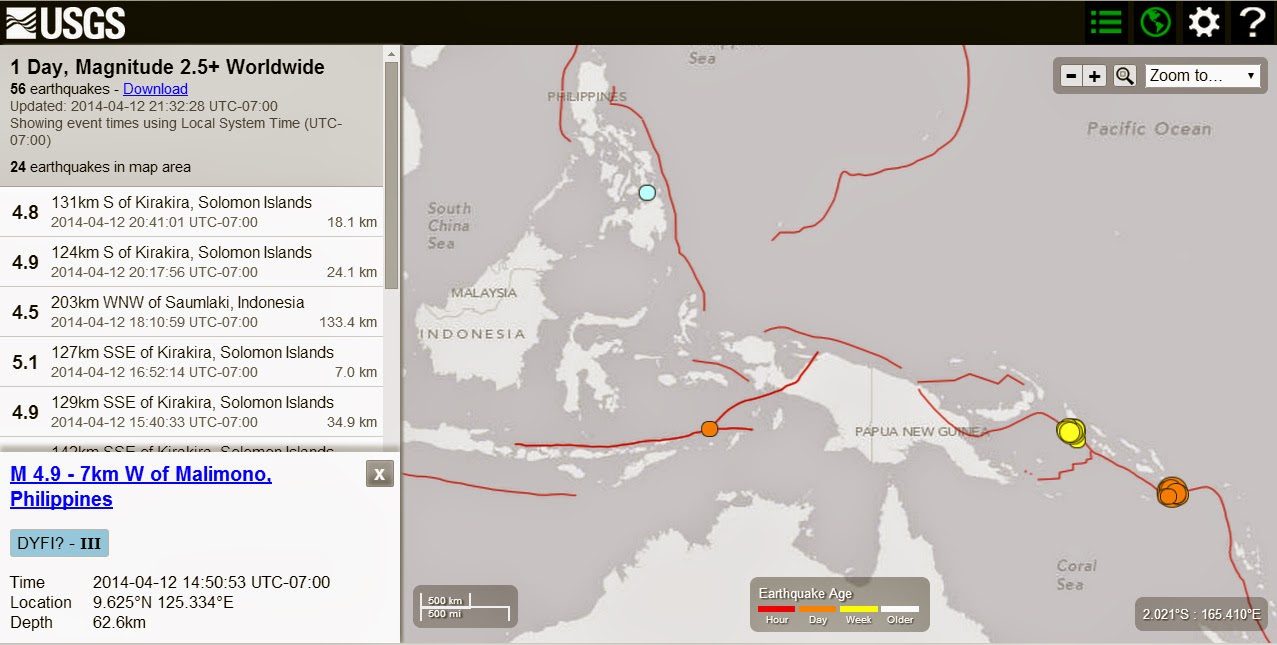The width and height of the screenshot is (1277, 645).
Task: Activate the box zoom magnifier tool
Action: pyautogui.click(x=1123, y=74)
